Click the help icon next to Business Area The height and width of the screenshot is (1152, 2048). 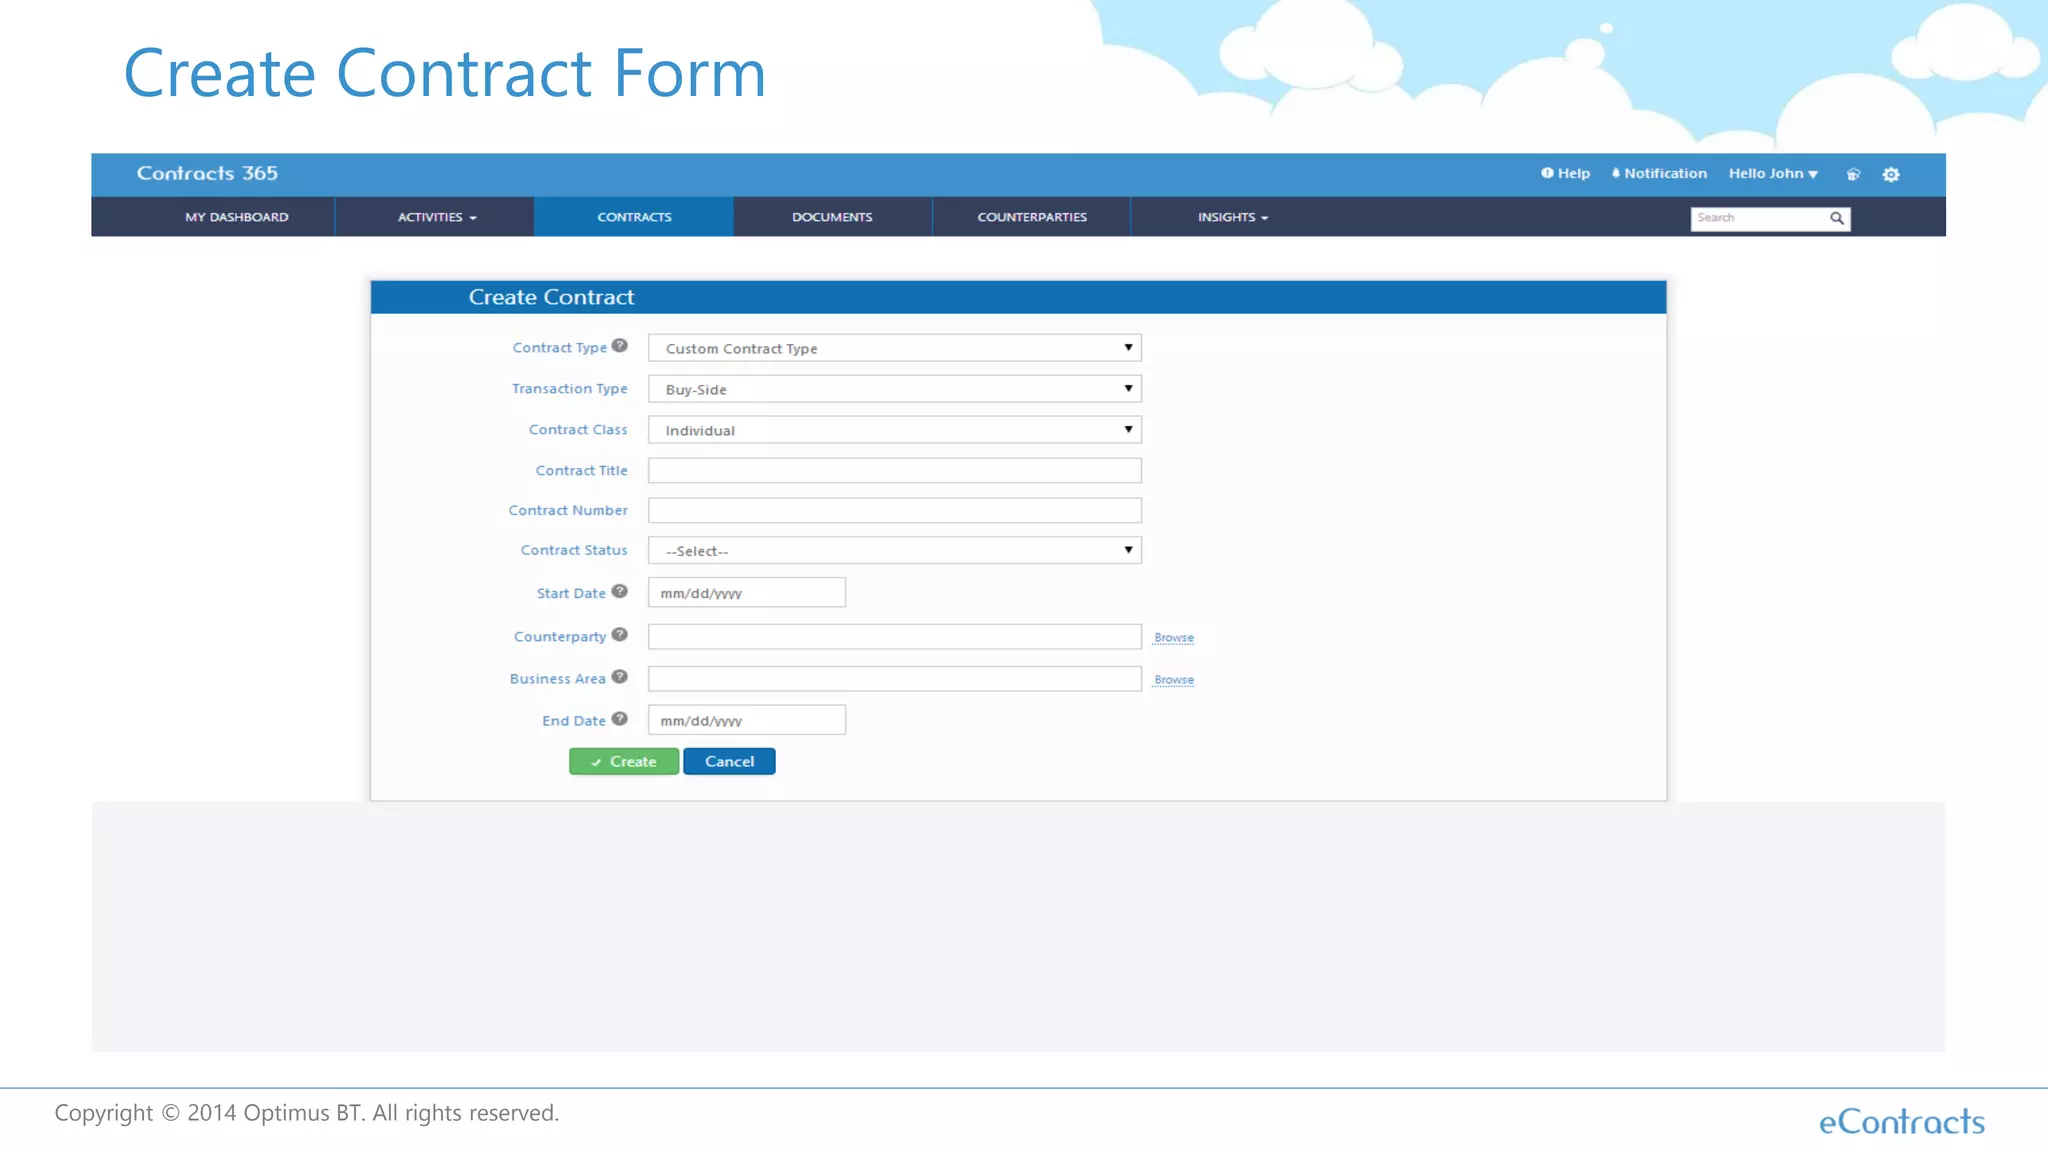coord(620,677)
